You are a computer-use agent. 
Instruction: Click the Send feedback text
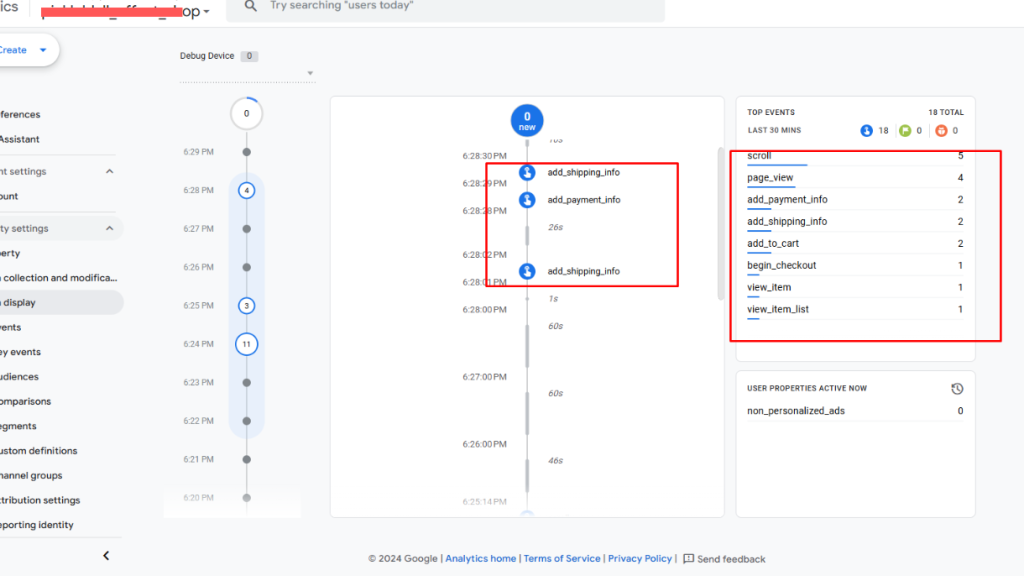click(x=731, y=559)
